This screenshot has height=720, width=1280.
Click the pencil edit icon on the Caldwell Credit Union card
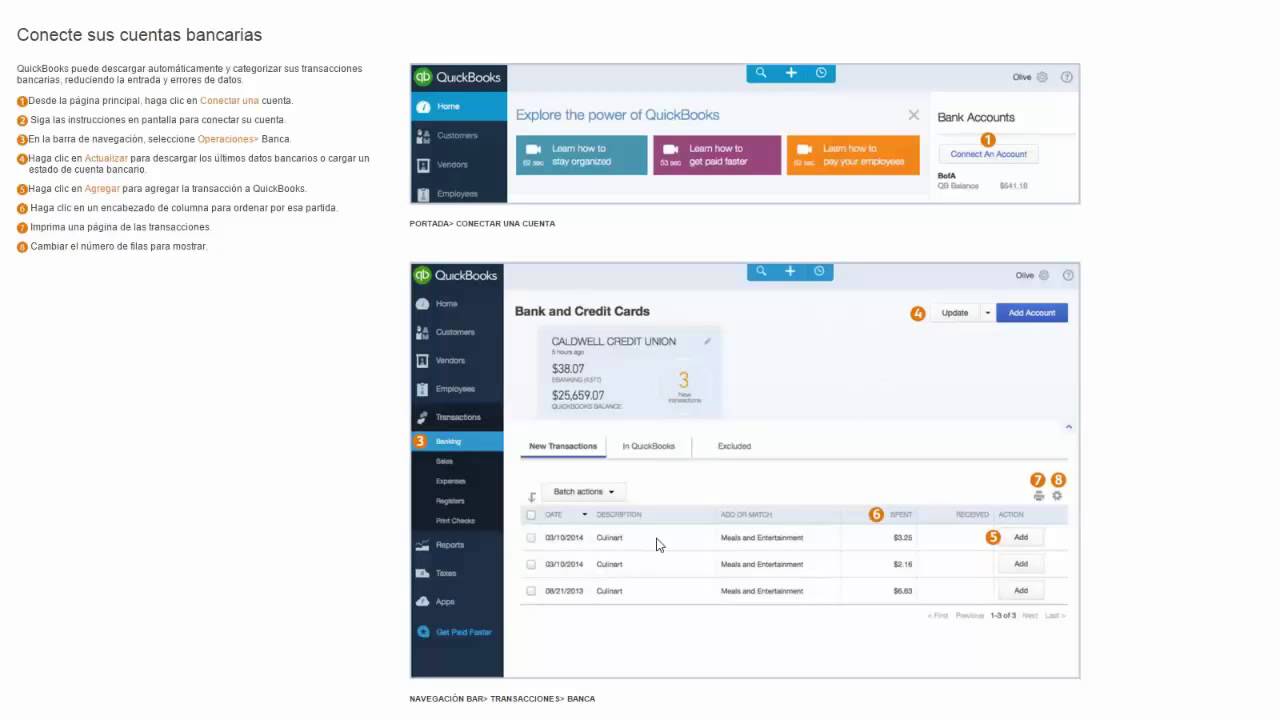[707, 341]
